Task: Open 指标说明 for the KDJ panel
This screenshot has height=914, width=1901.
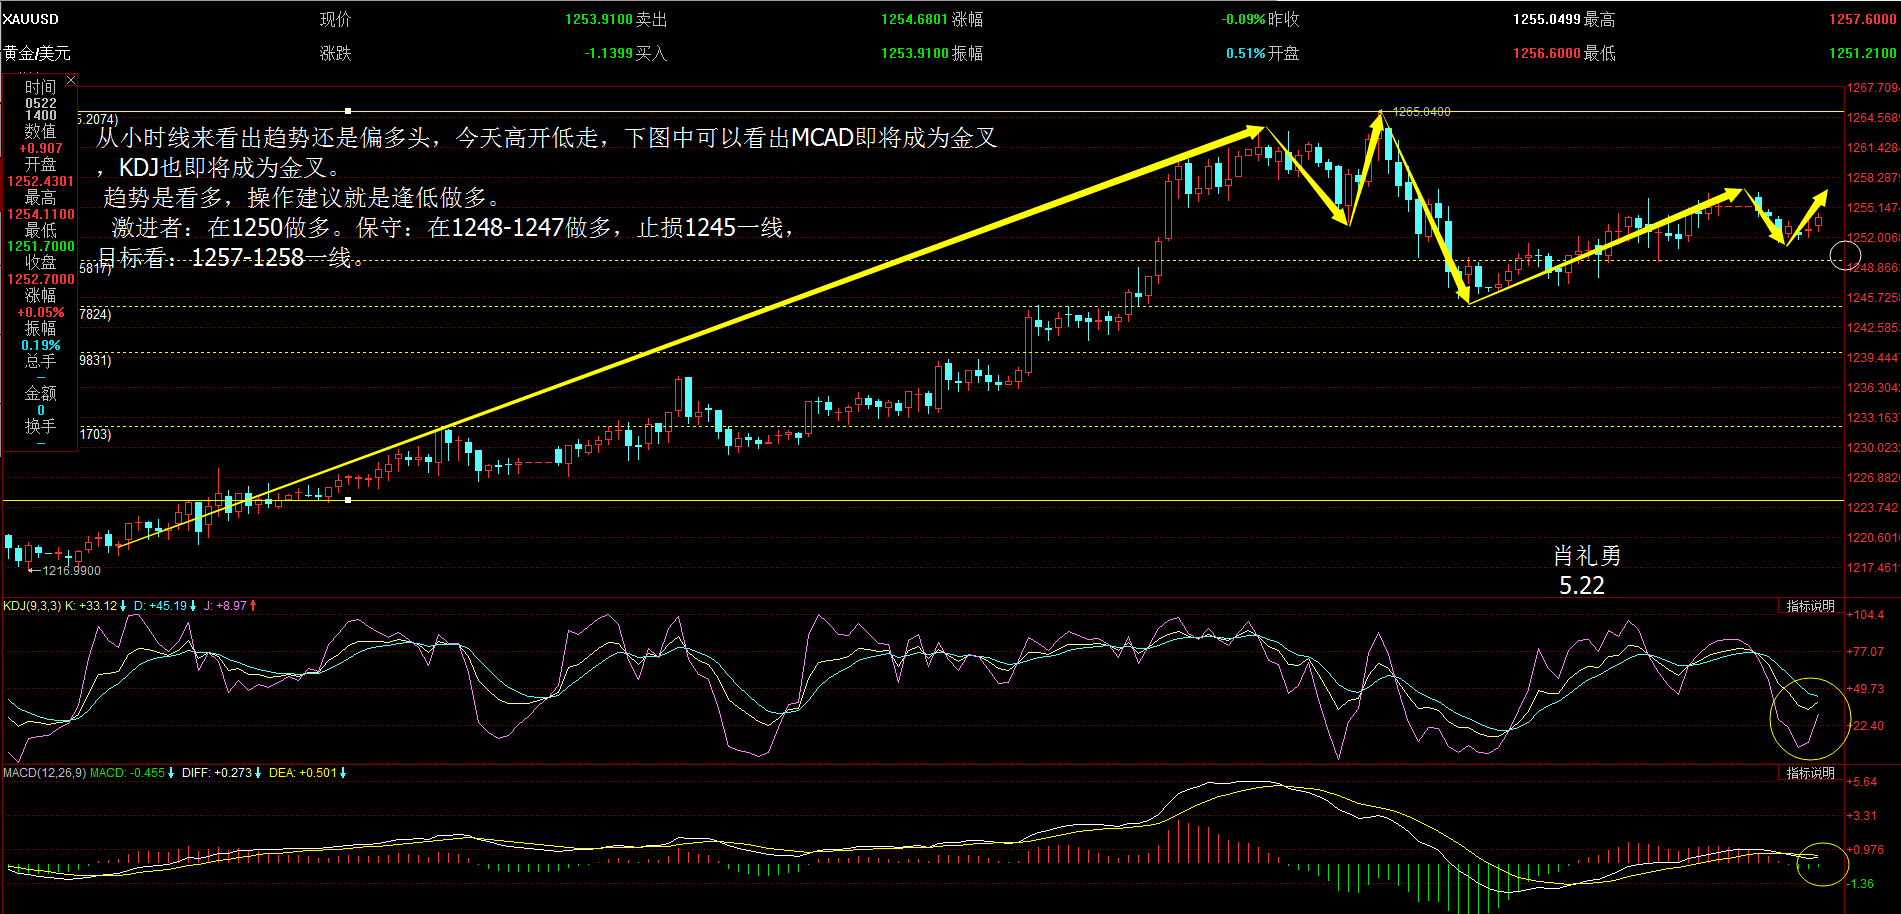Action: pos(1810,606)
